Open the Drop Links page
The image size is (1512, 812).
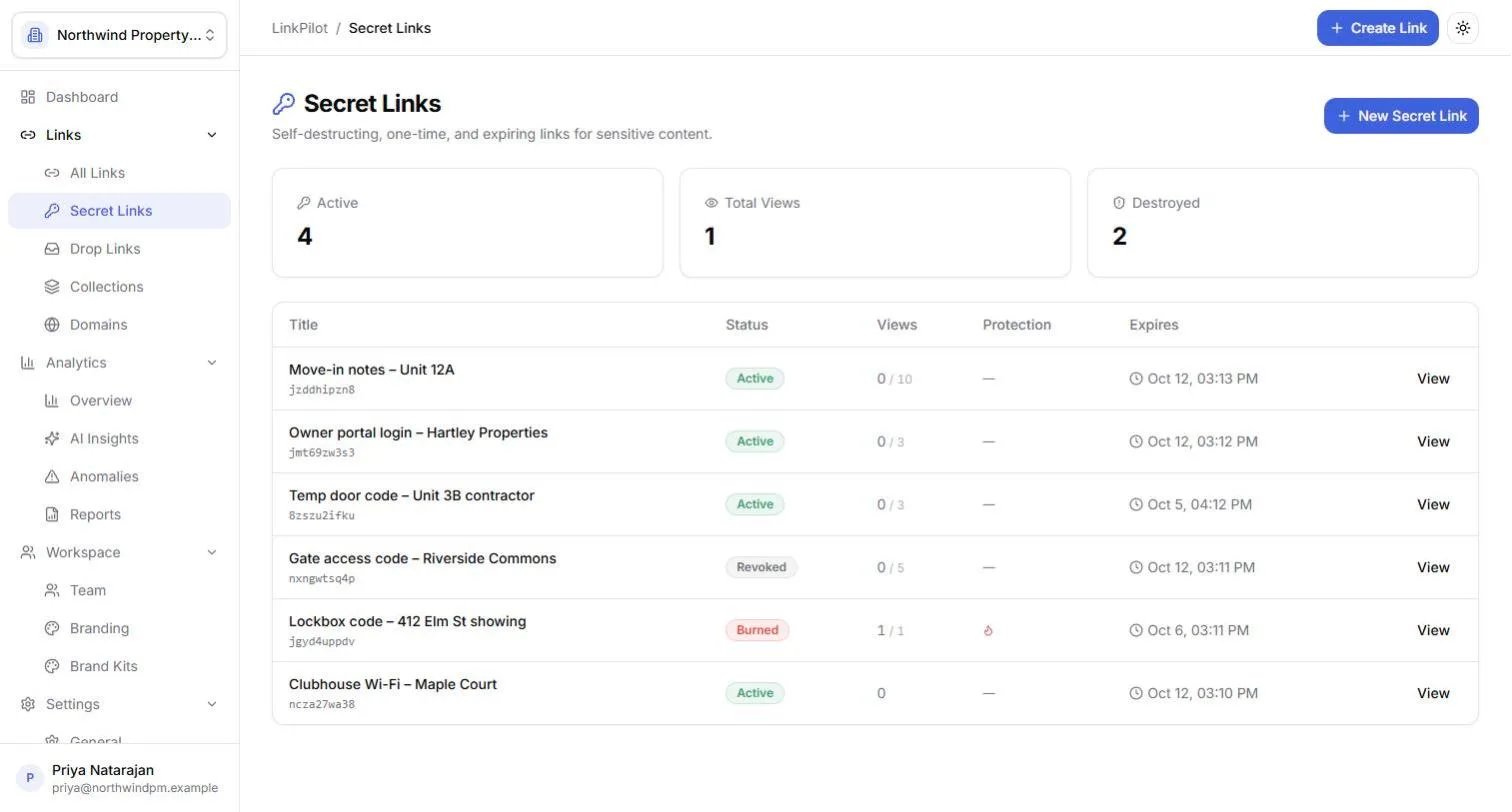(119, 249)
